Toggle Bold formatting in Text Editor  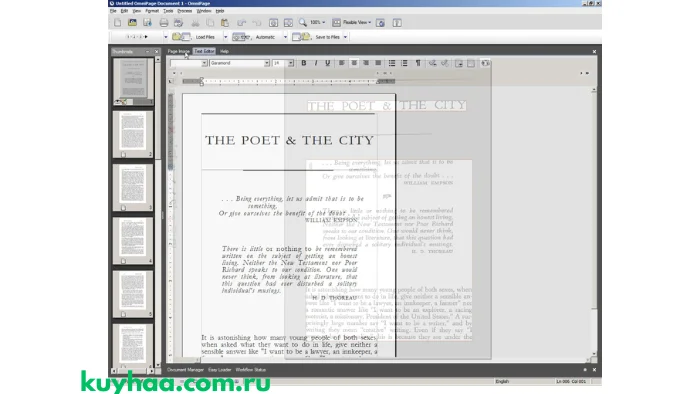click(x=304, y=63)
